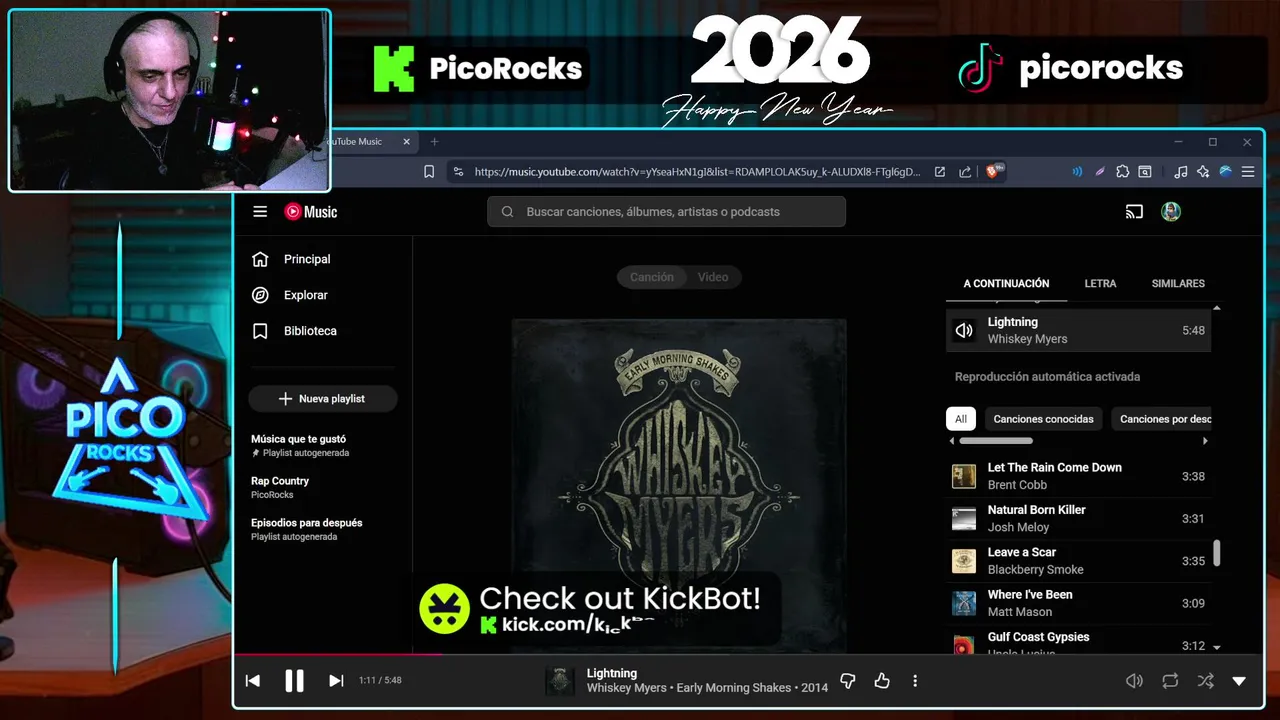
Task: Click the Brave Shields lion icon
Action: [x=995, y=172]
